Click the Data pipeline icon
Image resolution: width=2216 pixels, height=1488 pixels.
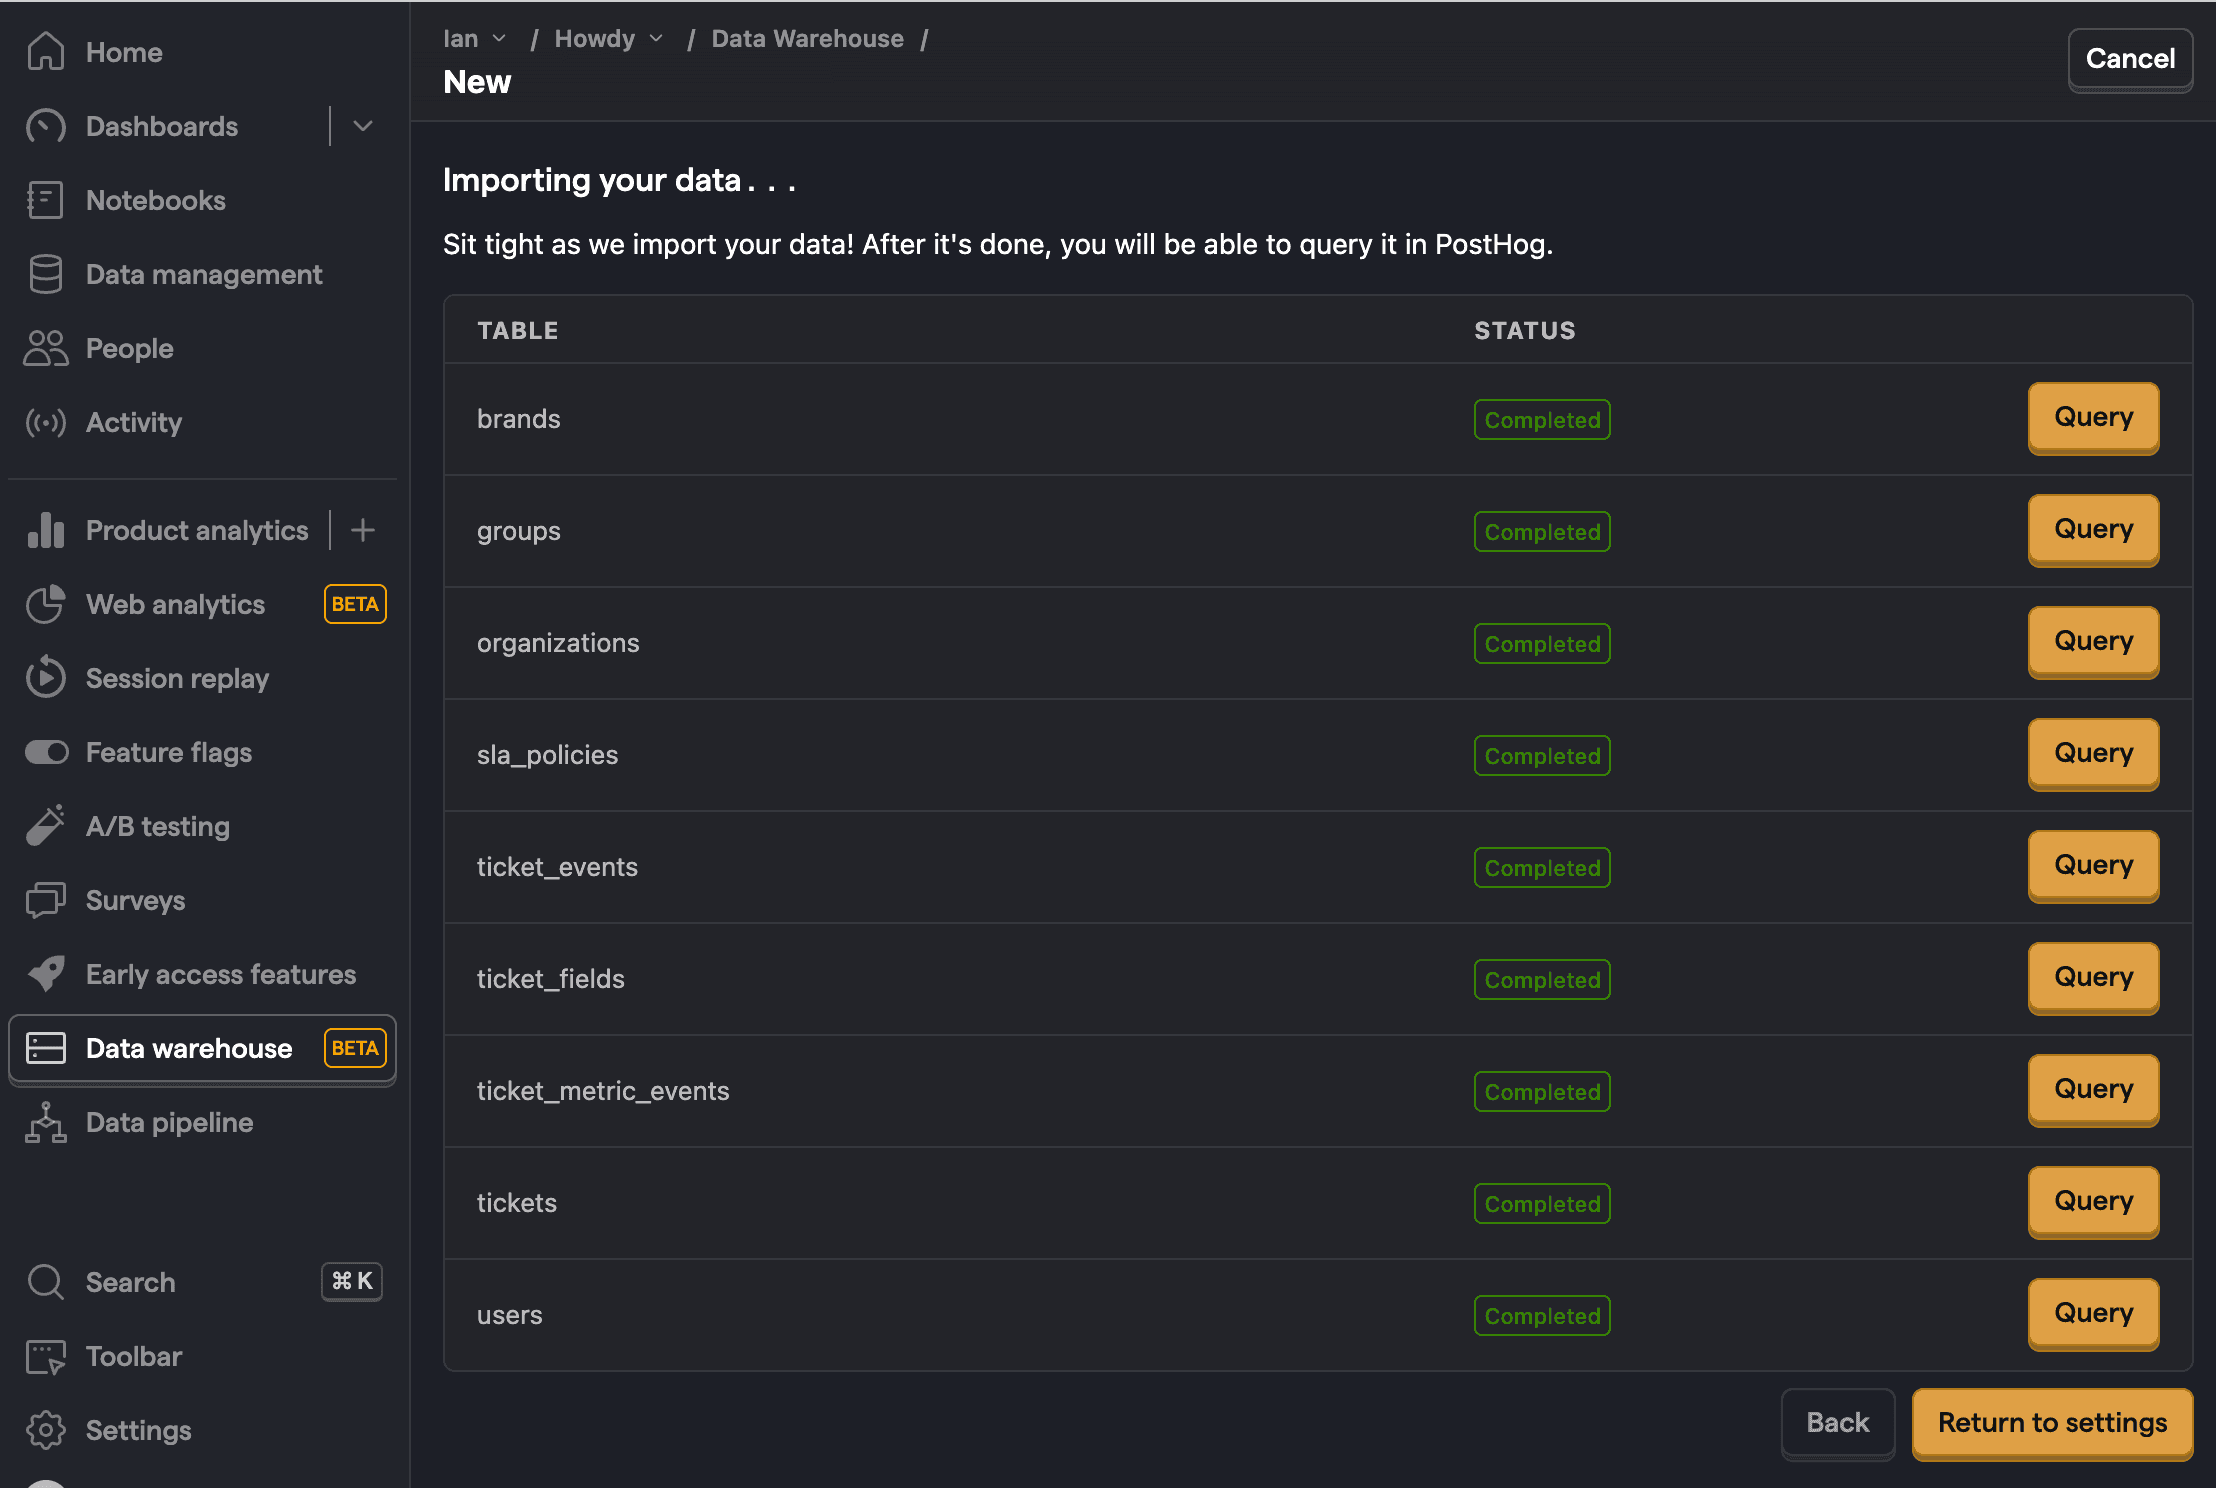pyautogui.click(x=46, y=1122)
